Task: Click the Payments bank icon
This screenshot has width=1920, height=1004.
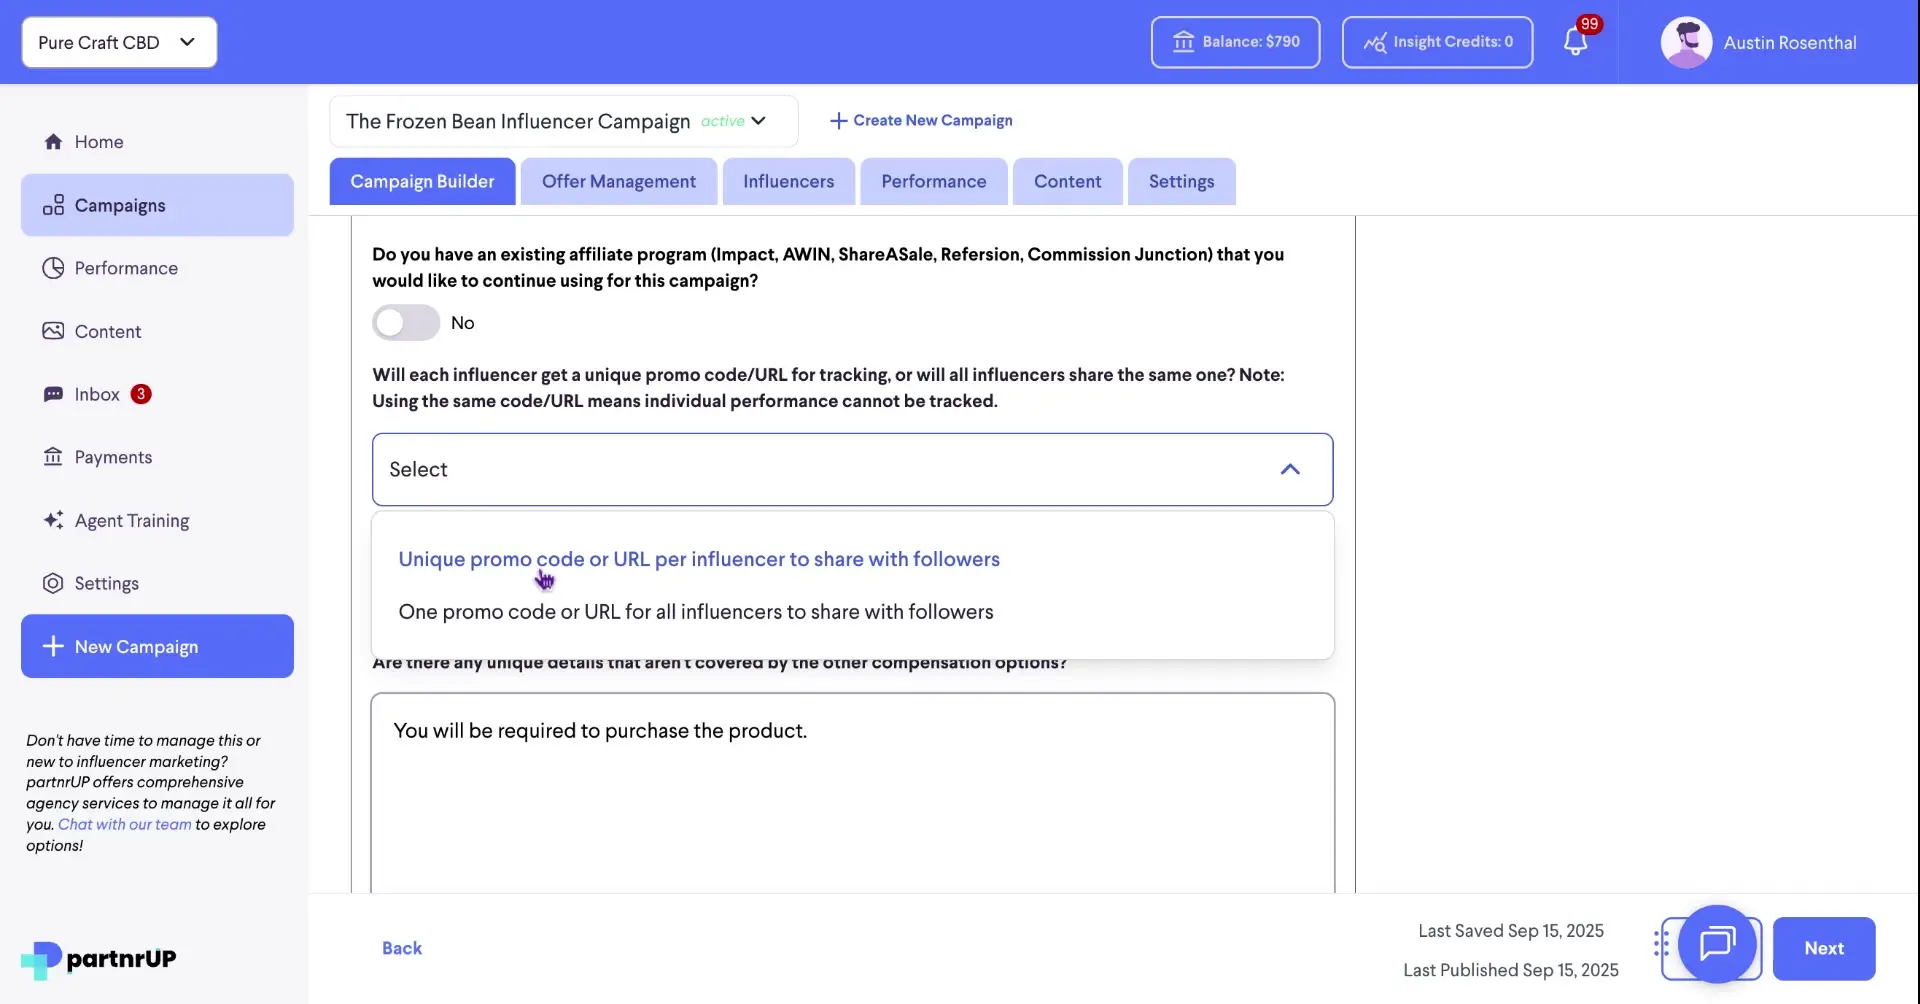Action: (52, 456)
